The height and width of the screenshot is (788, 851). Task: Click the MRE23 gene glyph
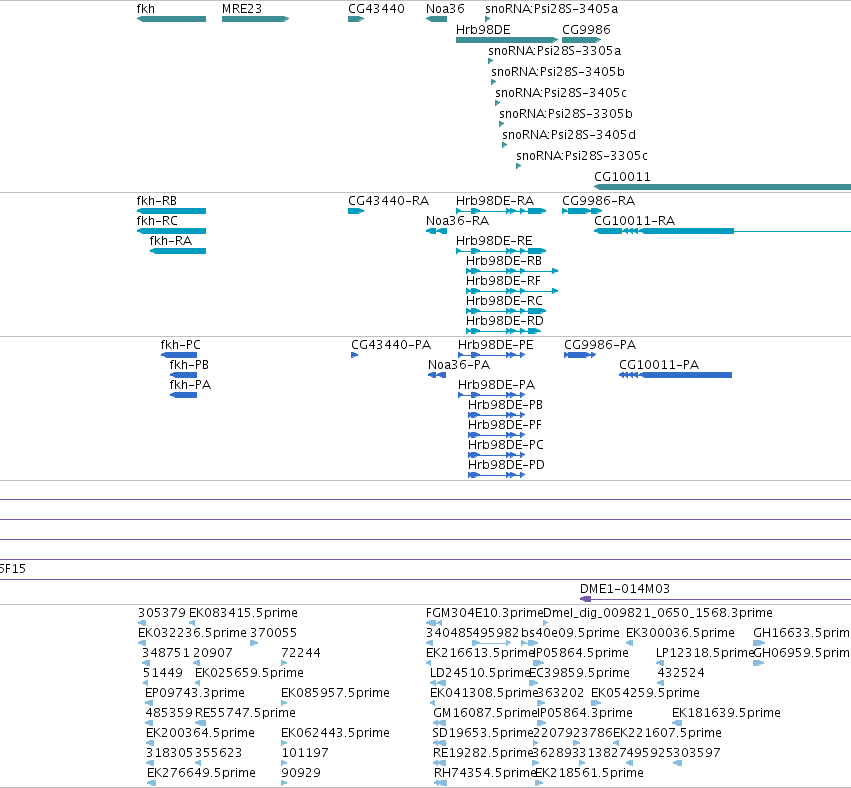click(x=255, y=19)
